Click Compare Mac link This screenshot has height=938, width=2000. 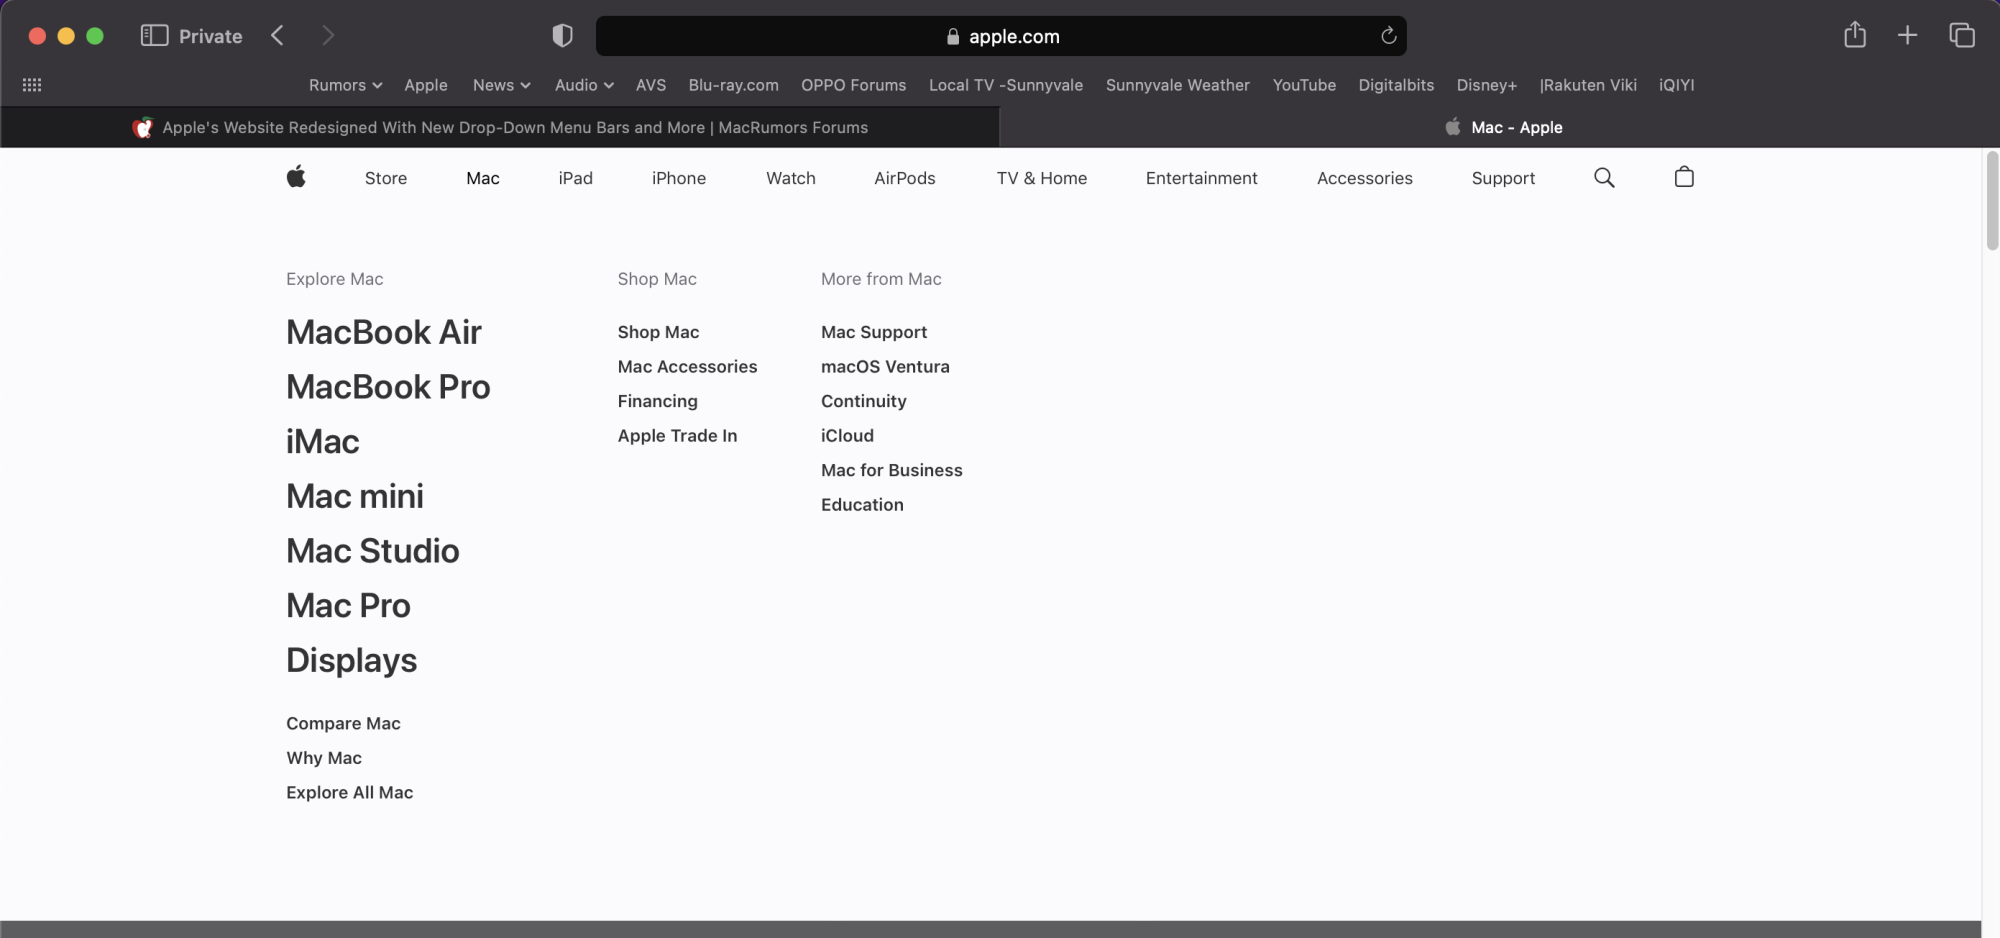pyautogui.click(x=343, y=723)
